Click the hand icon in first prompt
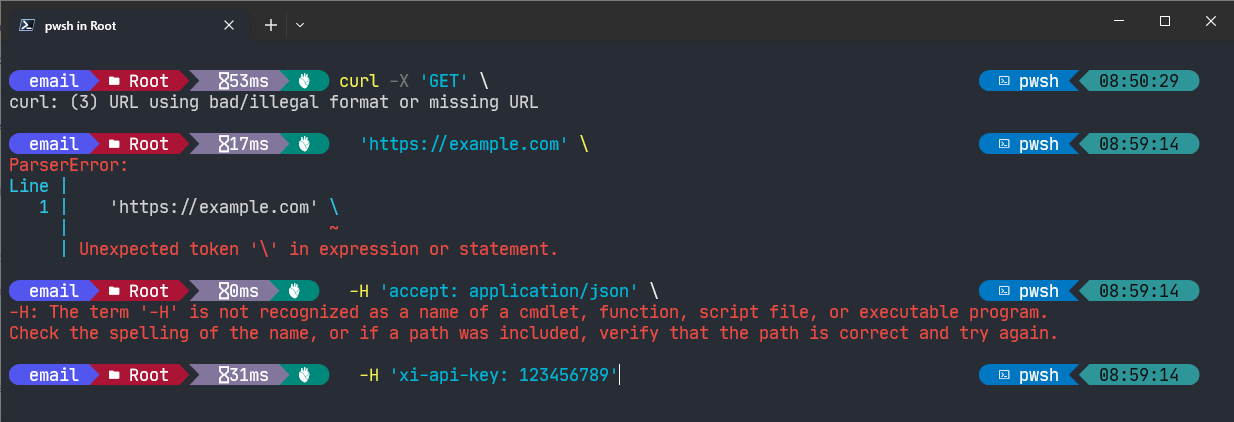The image size is (1234, 422). [305, 81]
